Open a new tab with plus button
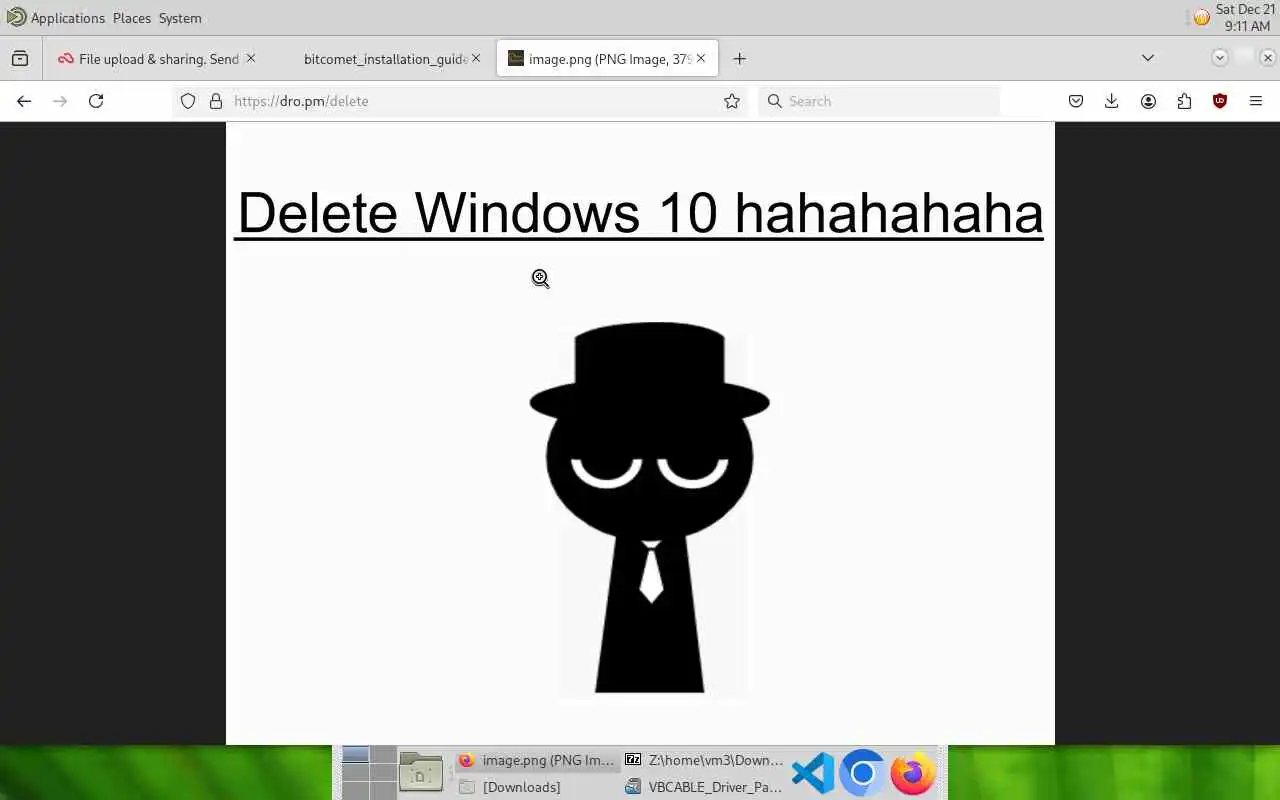Image resolution: width=1280 pixels, height=800 pixels. coord(739,59)
